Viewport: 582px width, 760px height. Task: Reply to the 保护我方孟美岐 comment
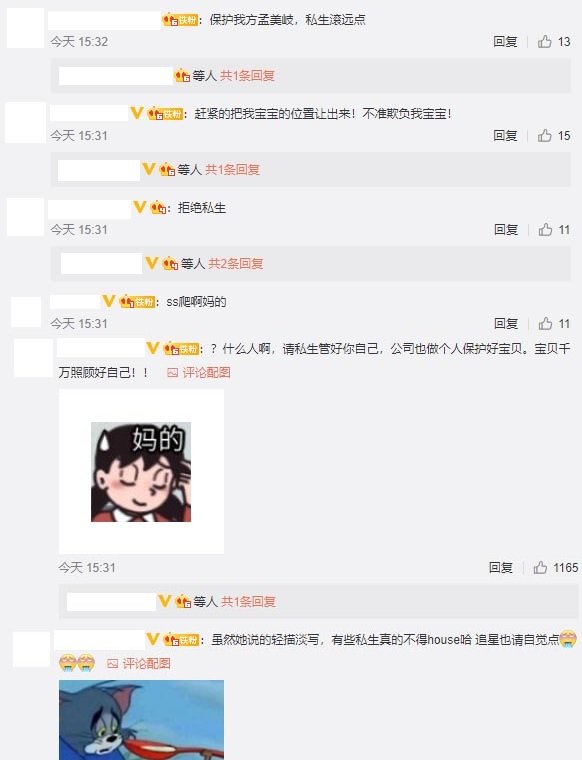tap(505, 42)
